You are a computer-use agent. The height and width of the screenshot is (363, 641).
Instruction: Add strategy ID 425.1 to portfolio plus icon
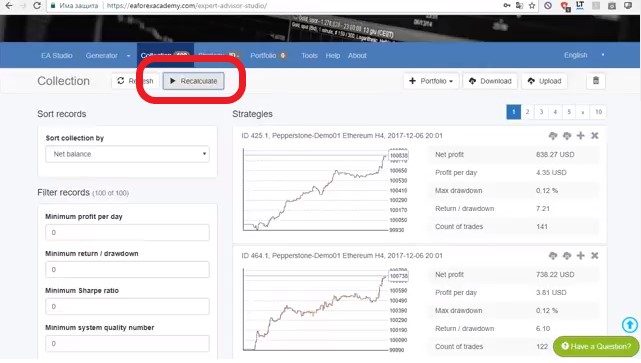click(x=580, y=136)
